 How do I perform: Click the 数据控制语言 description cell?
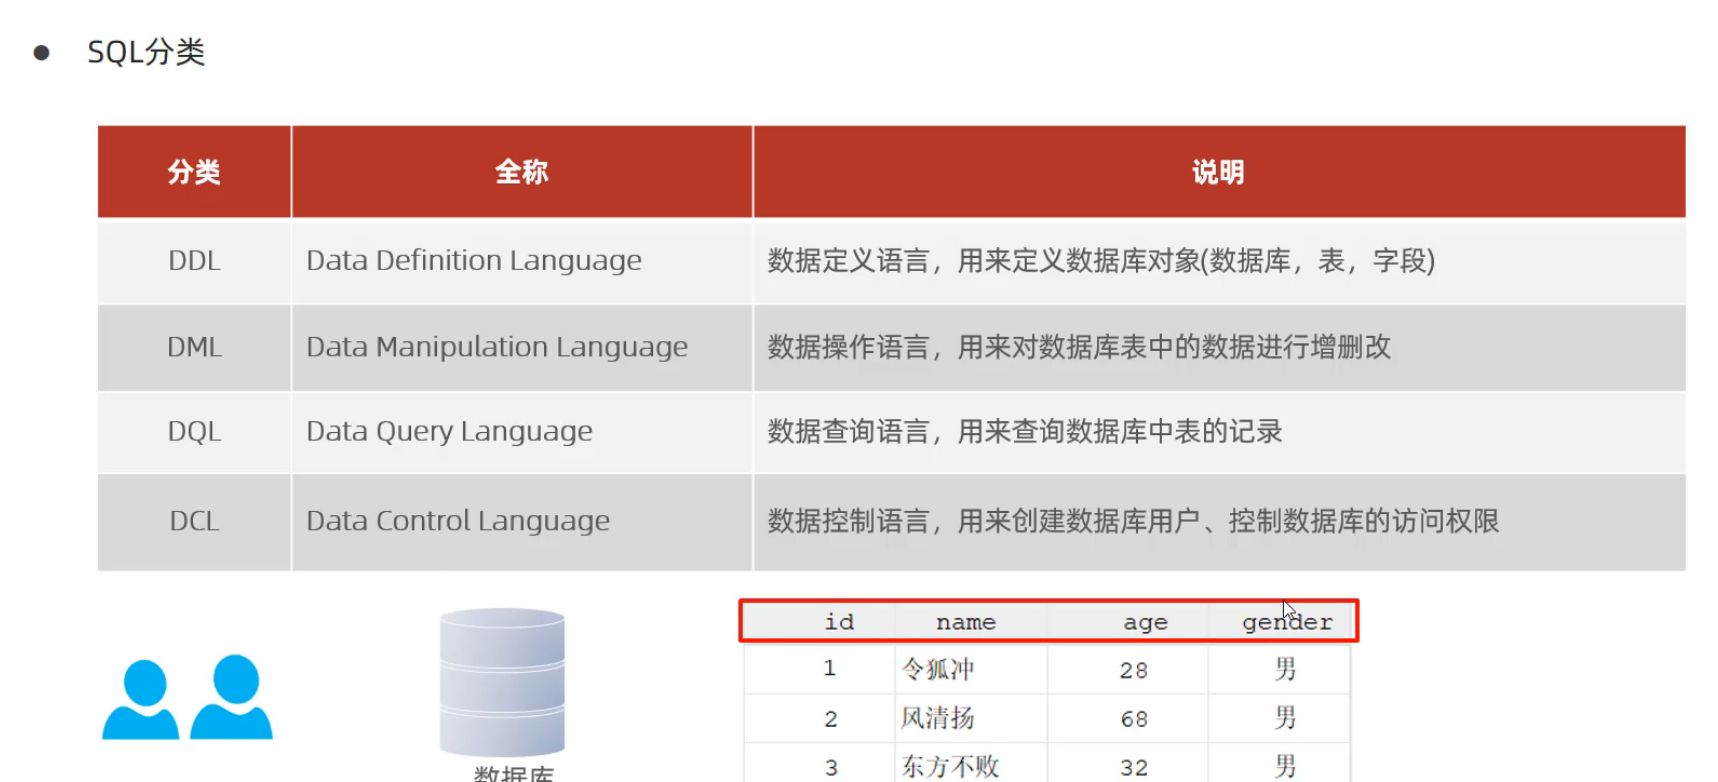click(1219, 521)
